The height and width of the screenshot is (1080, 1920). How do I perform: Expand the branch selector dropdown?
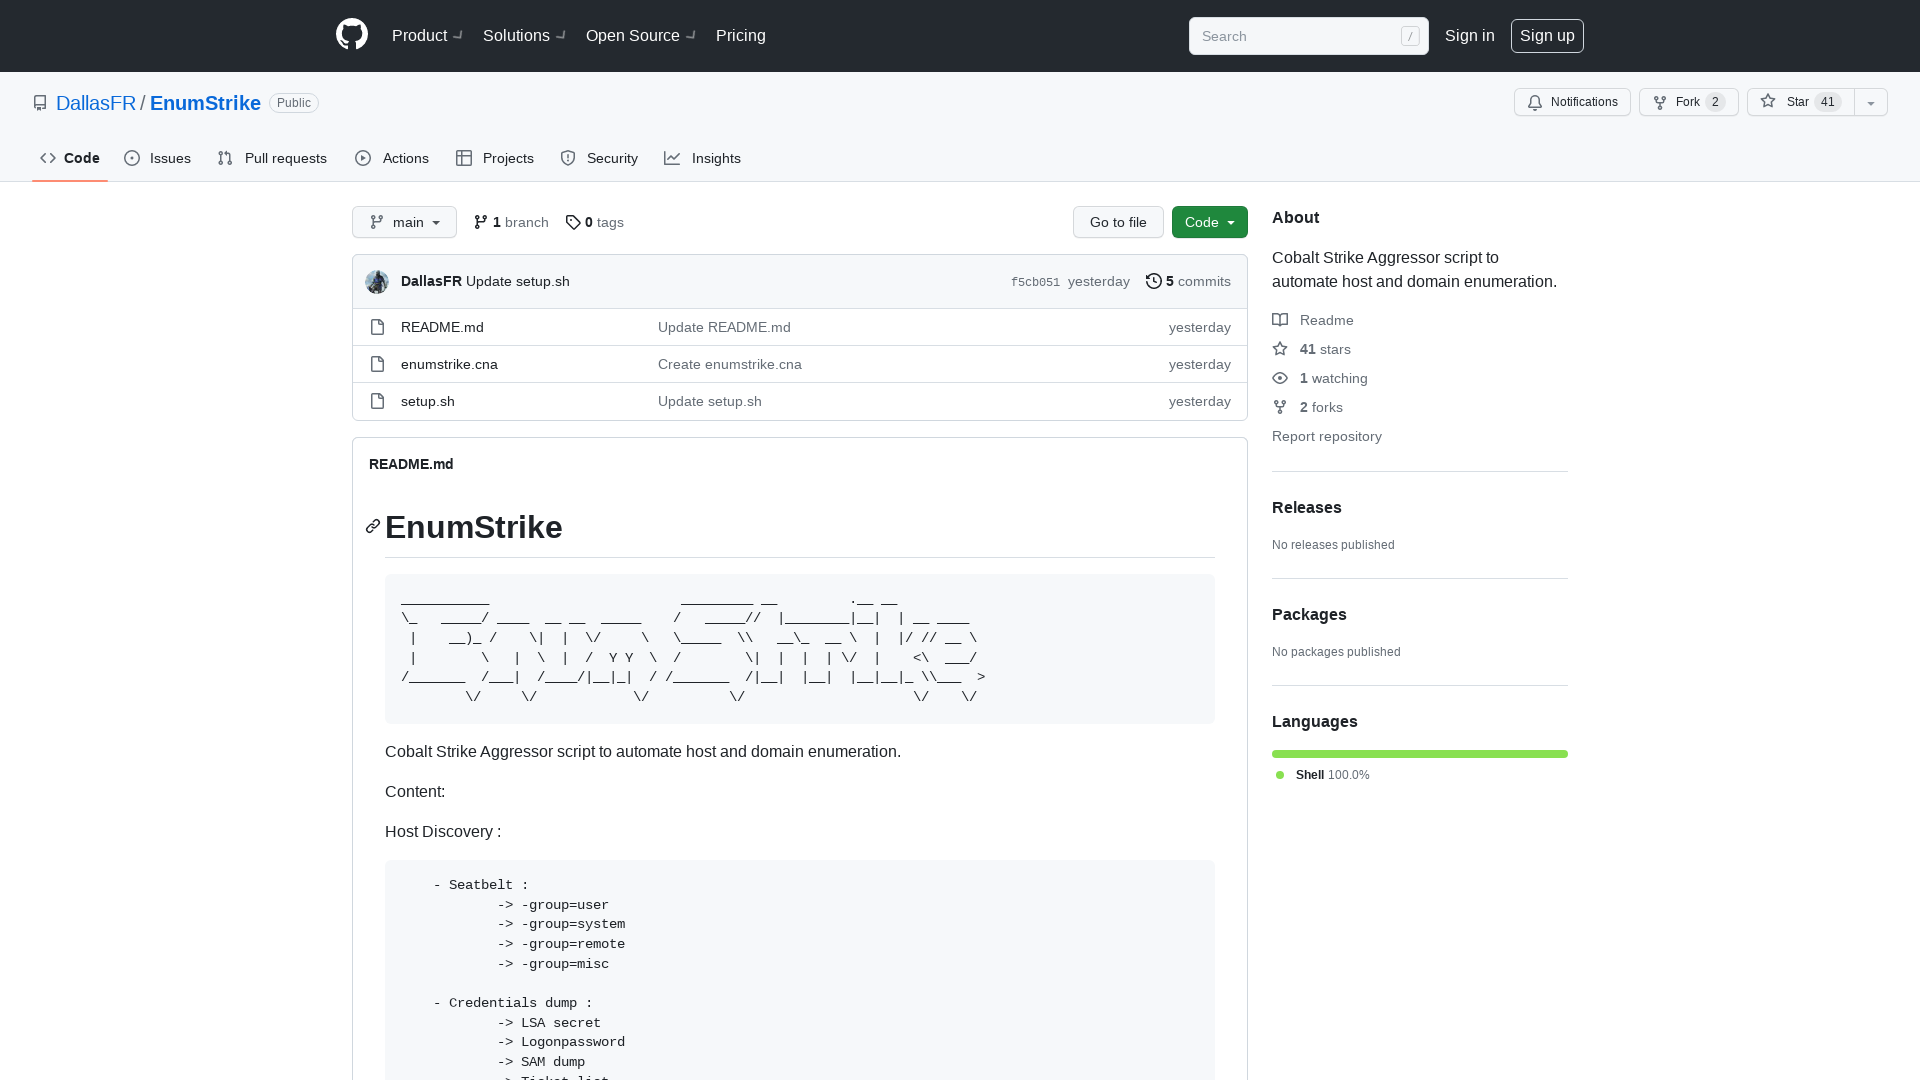(404, 222)
